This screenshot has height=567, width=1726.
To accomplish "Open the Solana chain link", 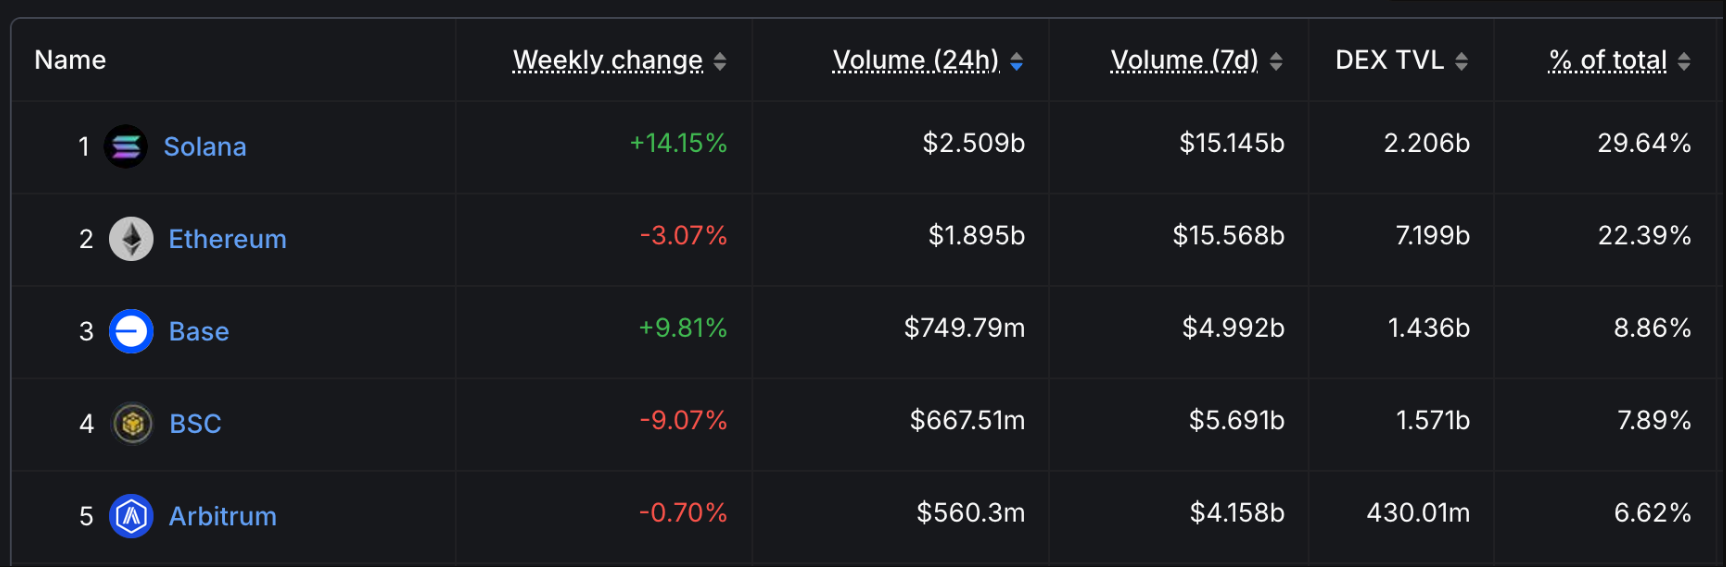I will [x=205, y=147].
